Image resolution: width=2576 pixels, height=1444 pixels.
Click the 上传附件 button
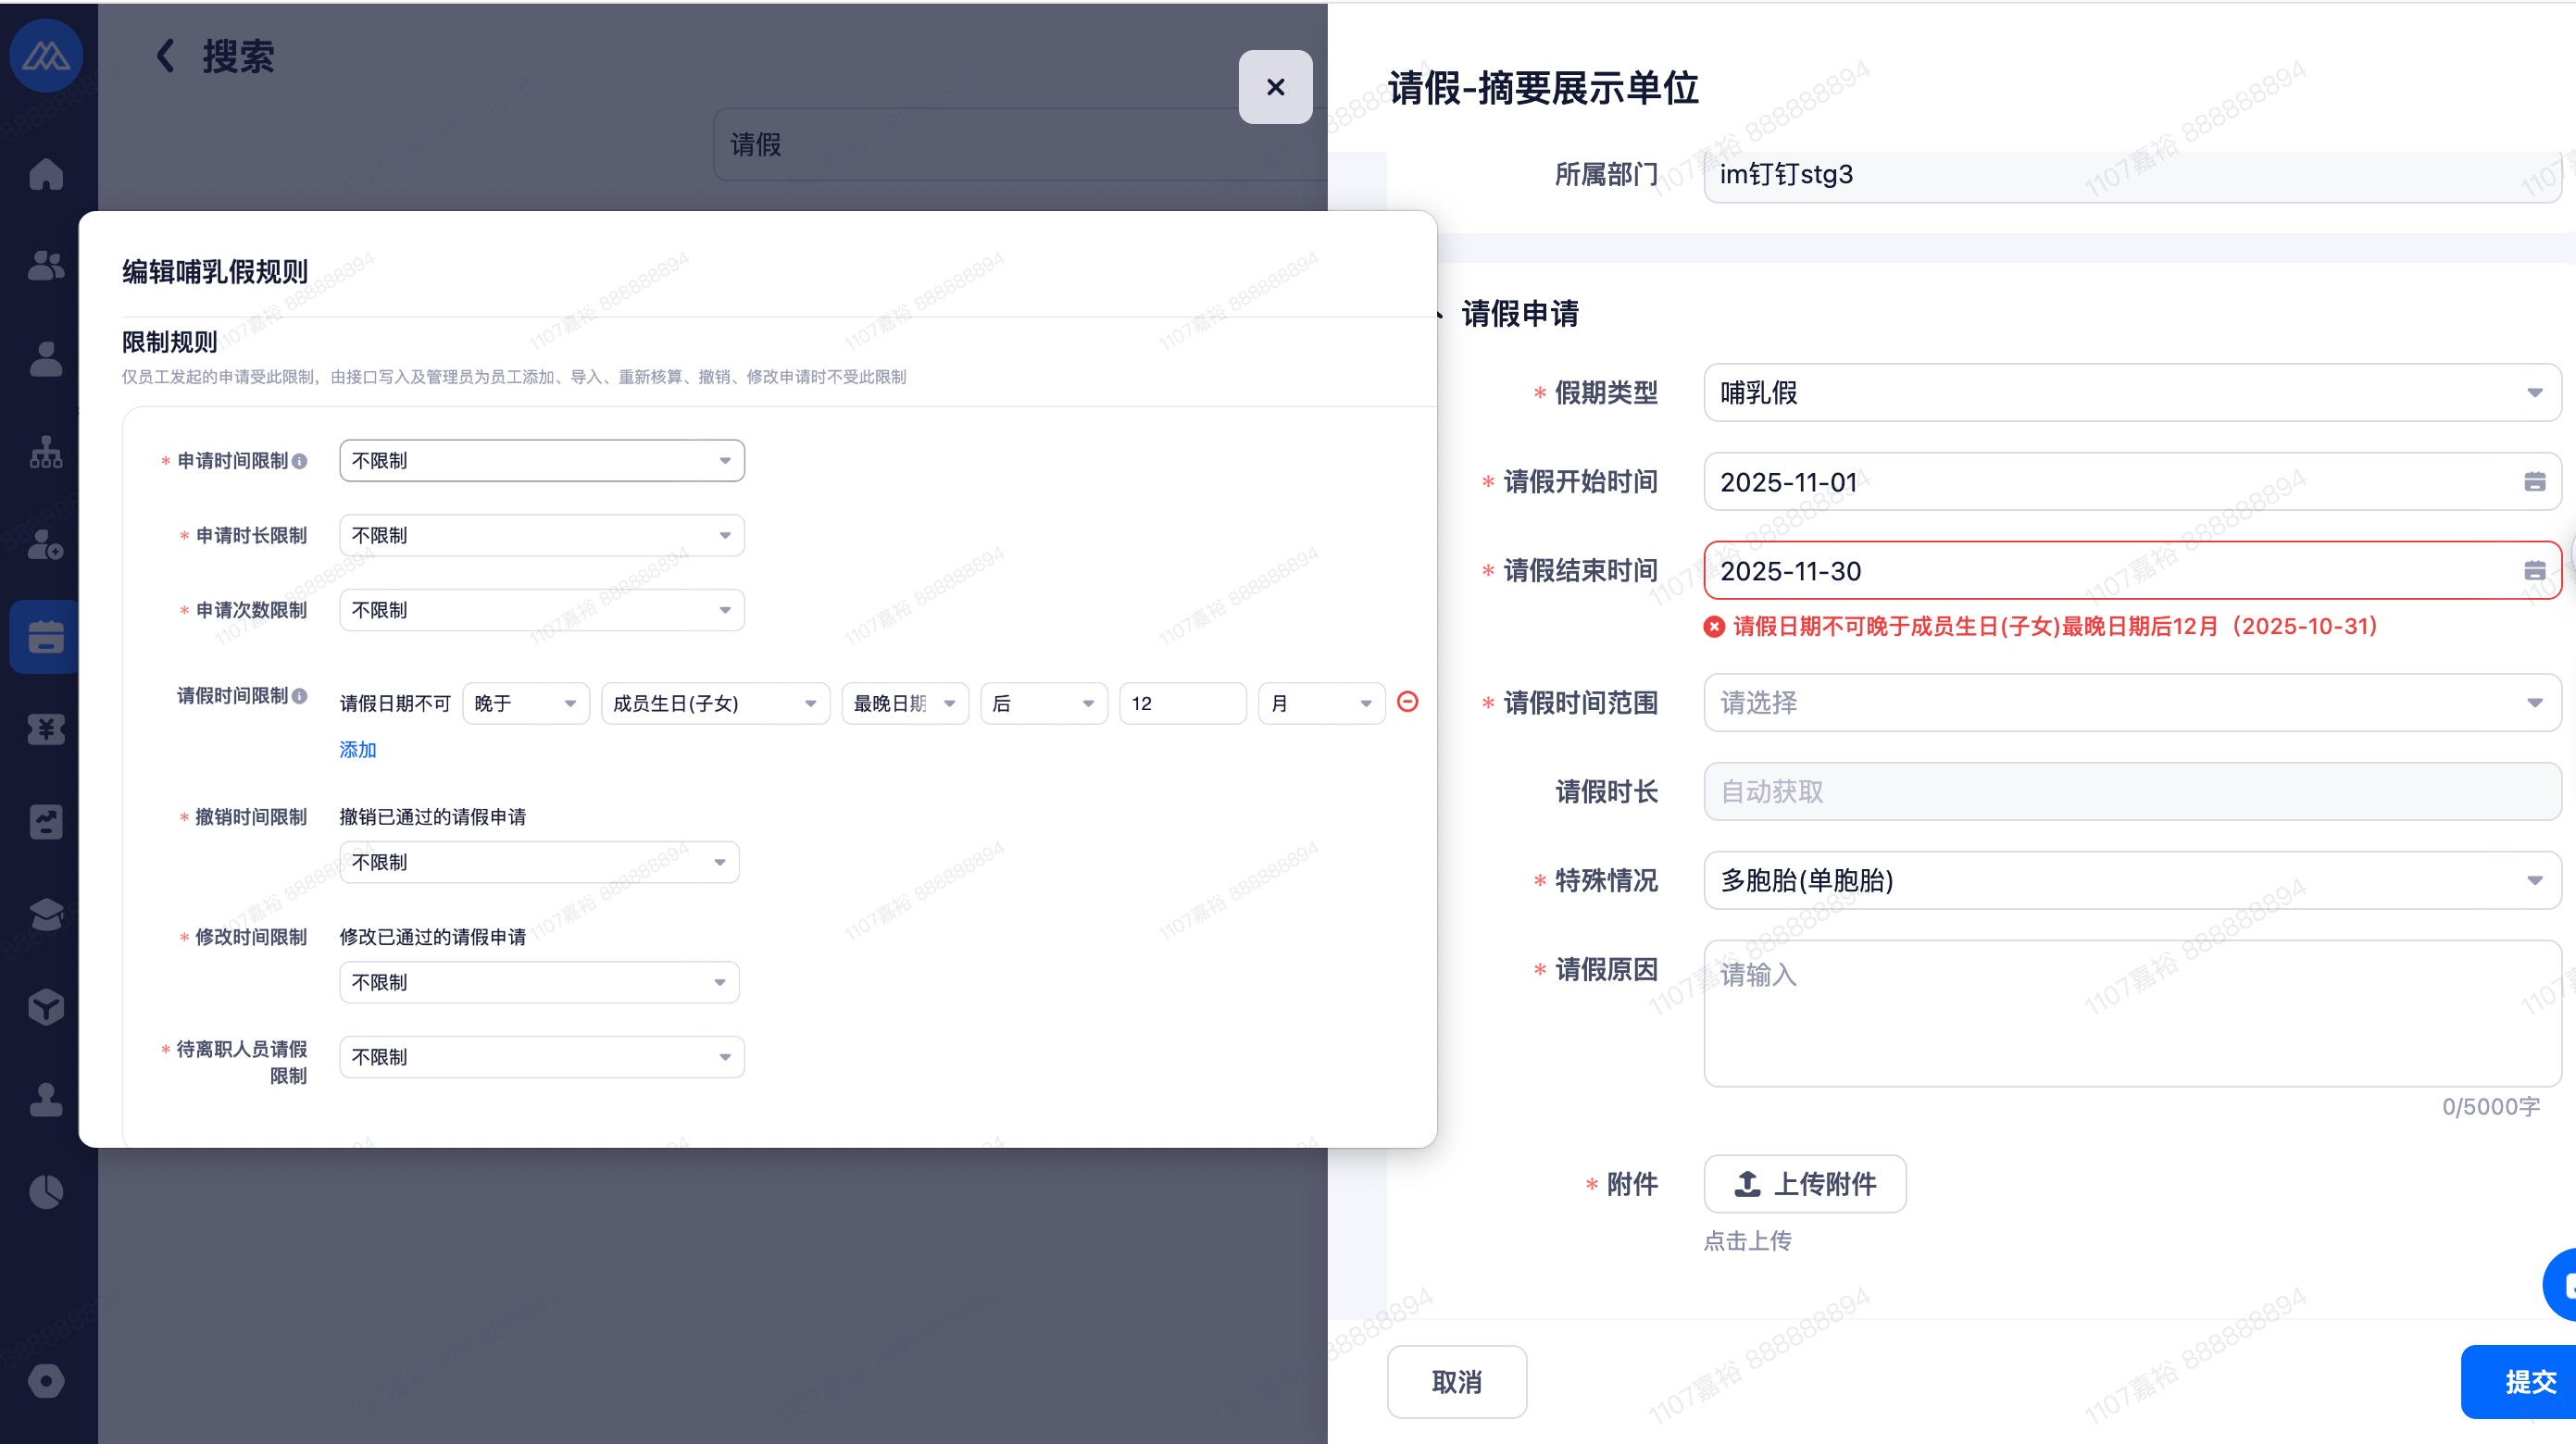point(1804,1184)
